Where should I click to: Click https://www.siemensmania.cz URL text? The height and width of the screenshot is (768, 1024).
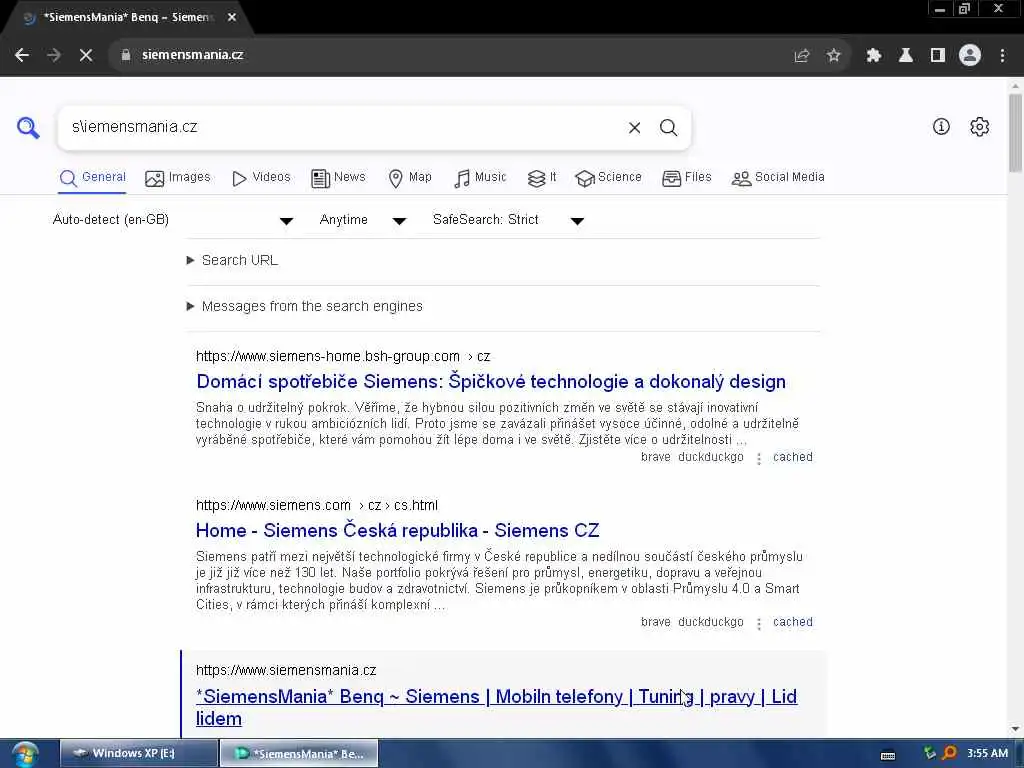click(x=286, y=671)
